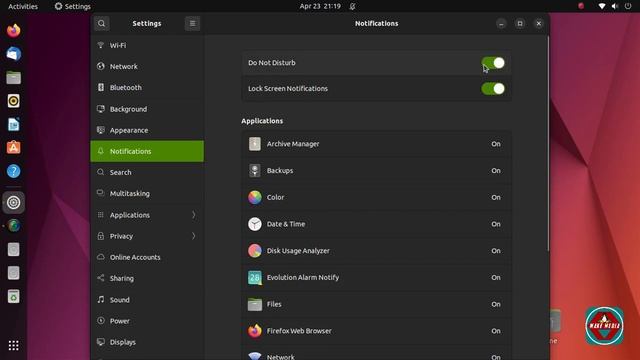Open Help from the dock

(x=13, y=171)
